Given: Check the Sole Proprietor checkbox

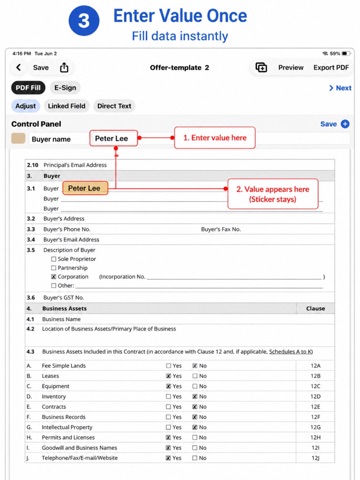Looking at the screenshot, I should click(53, 259).
